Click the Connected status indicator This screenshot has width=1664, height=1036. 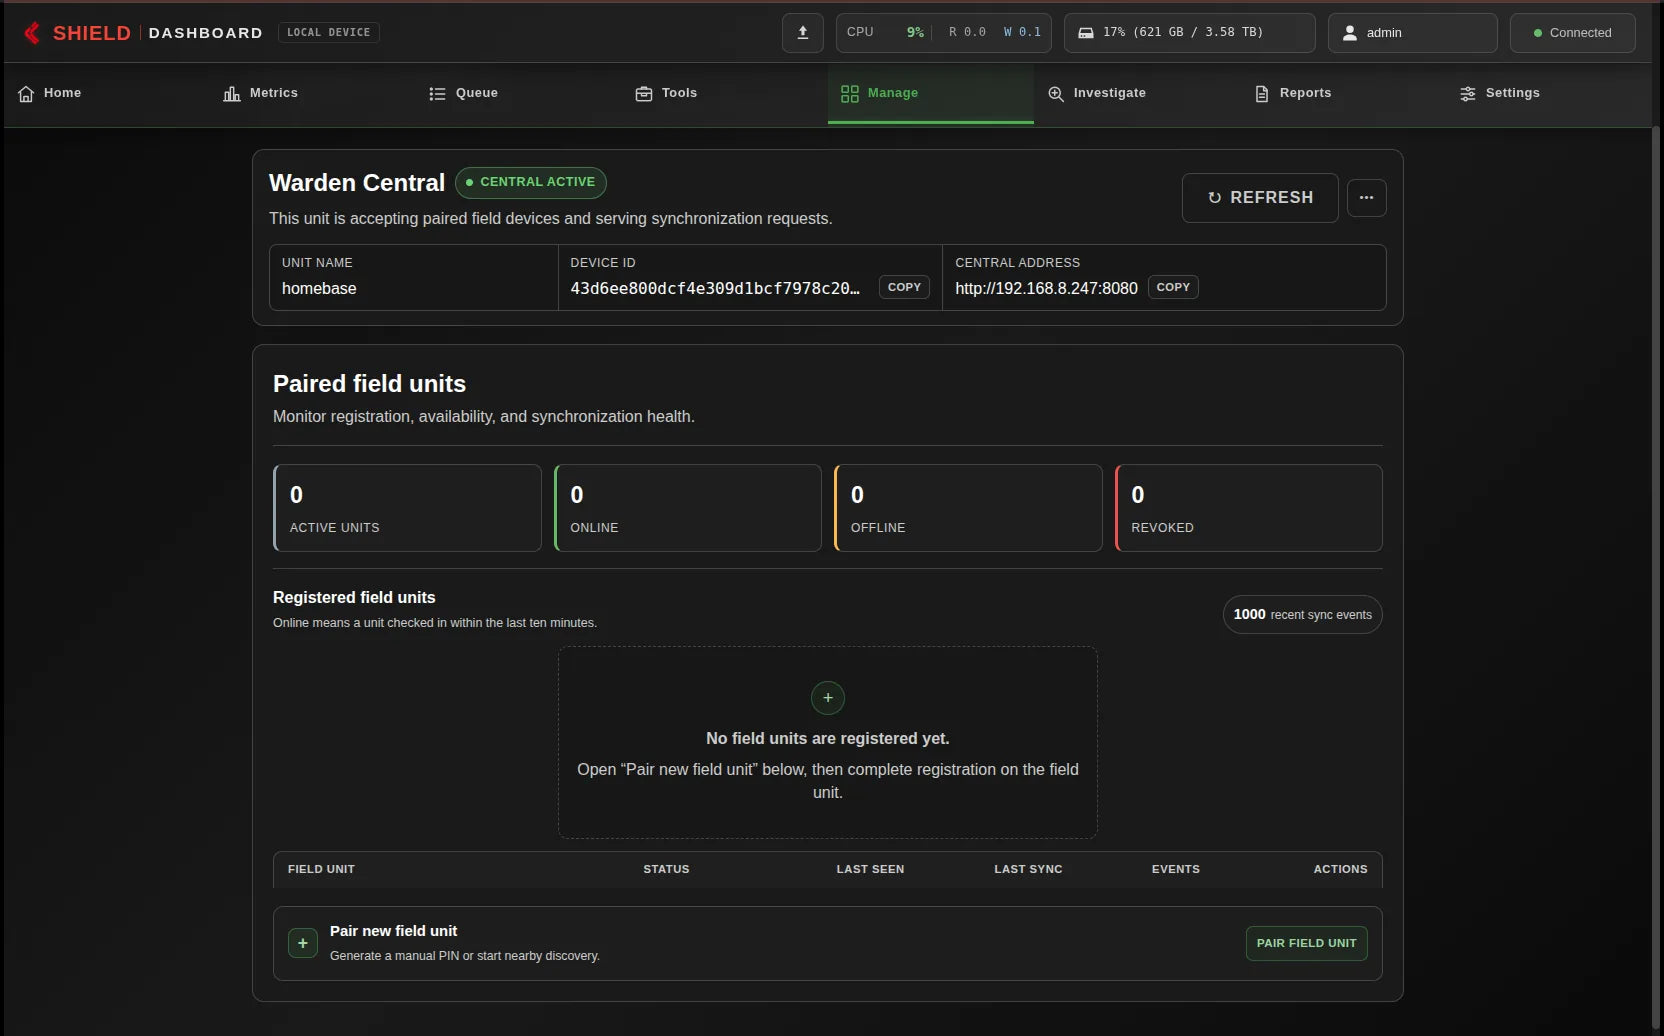1573,33
